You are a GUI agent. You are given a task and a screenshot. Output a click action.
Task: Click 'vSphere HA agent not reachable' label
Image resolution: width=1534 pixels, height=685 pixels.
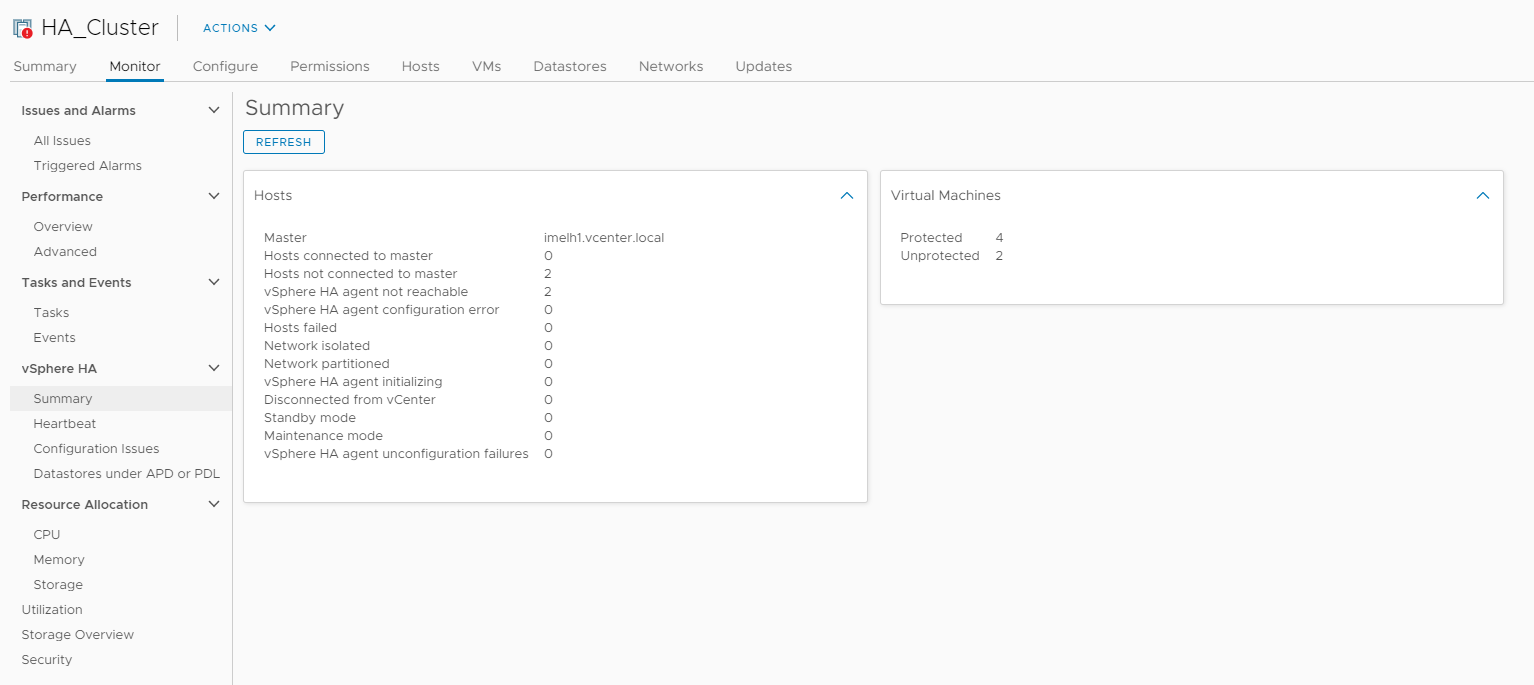(366, 292)
